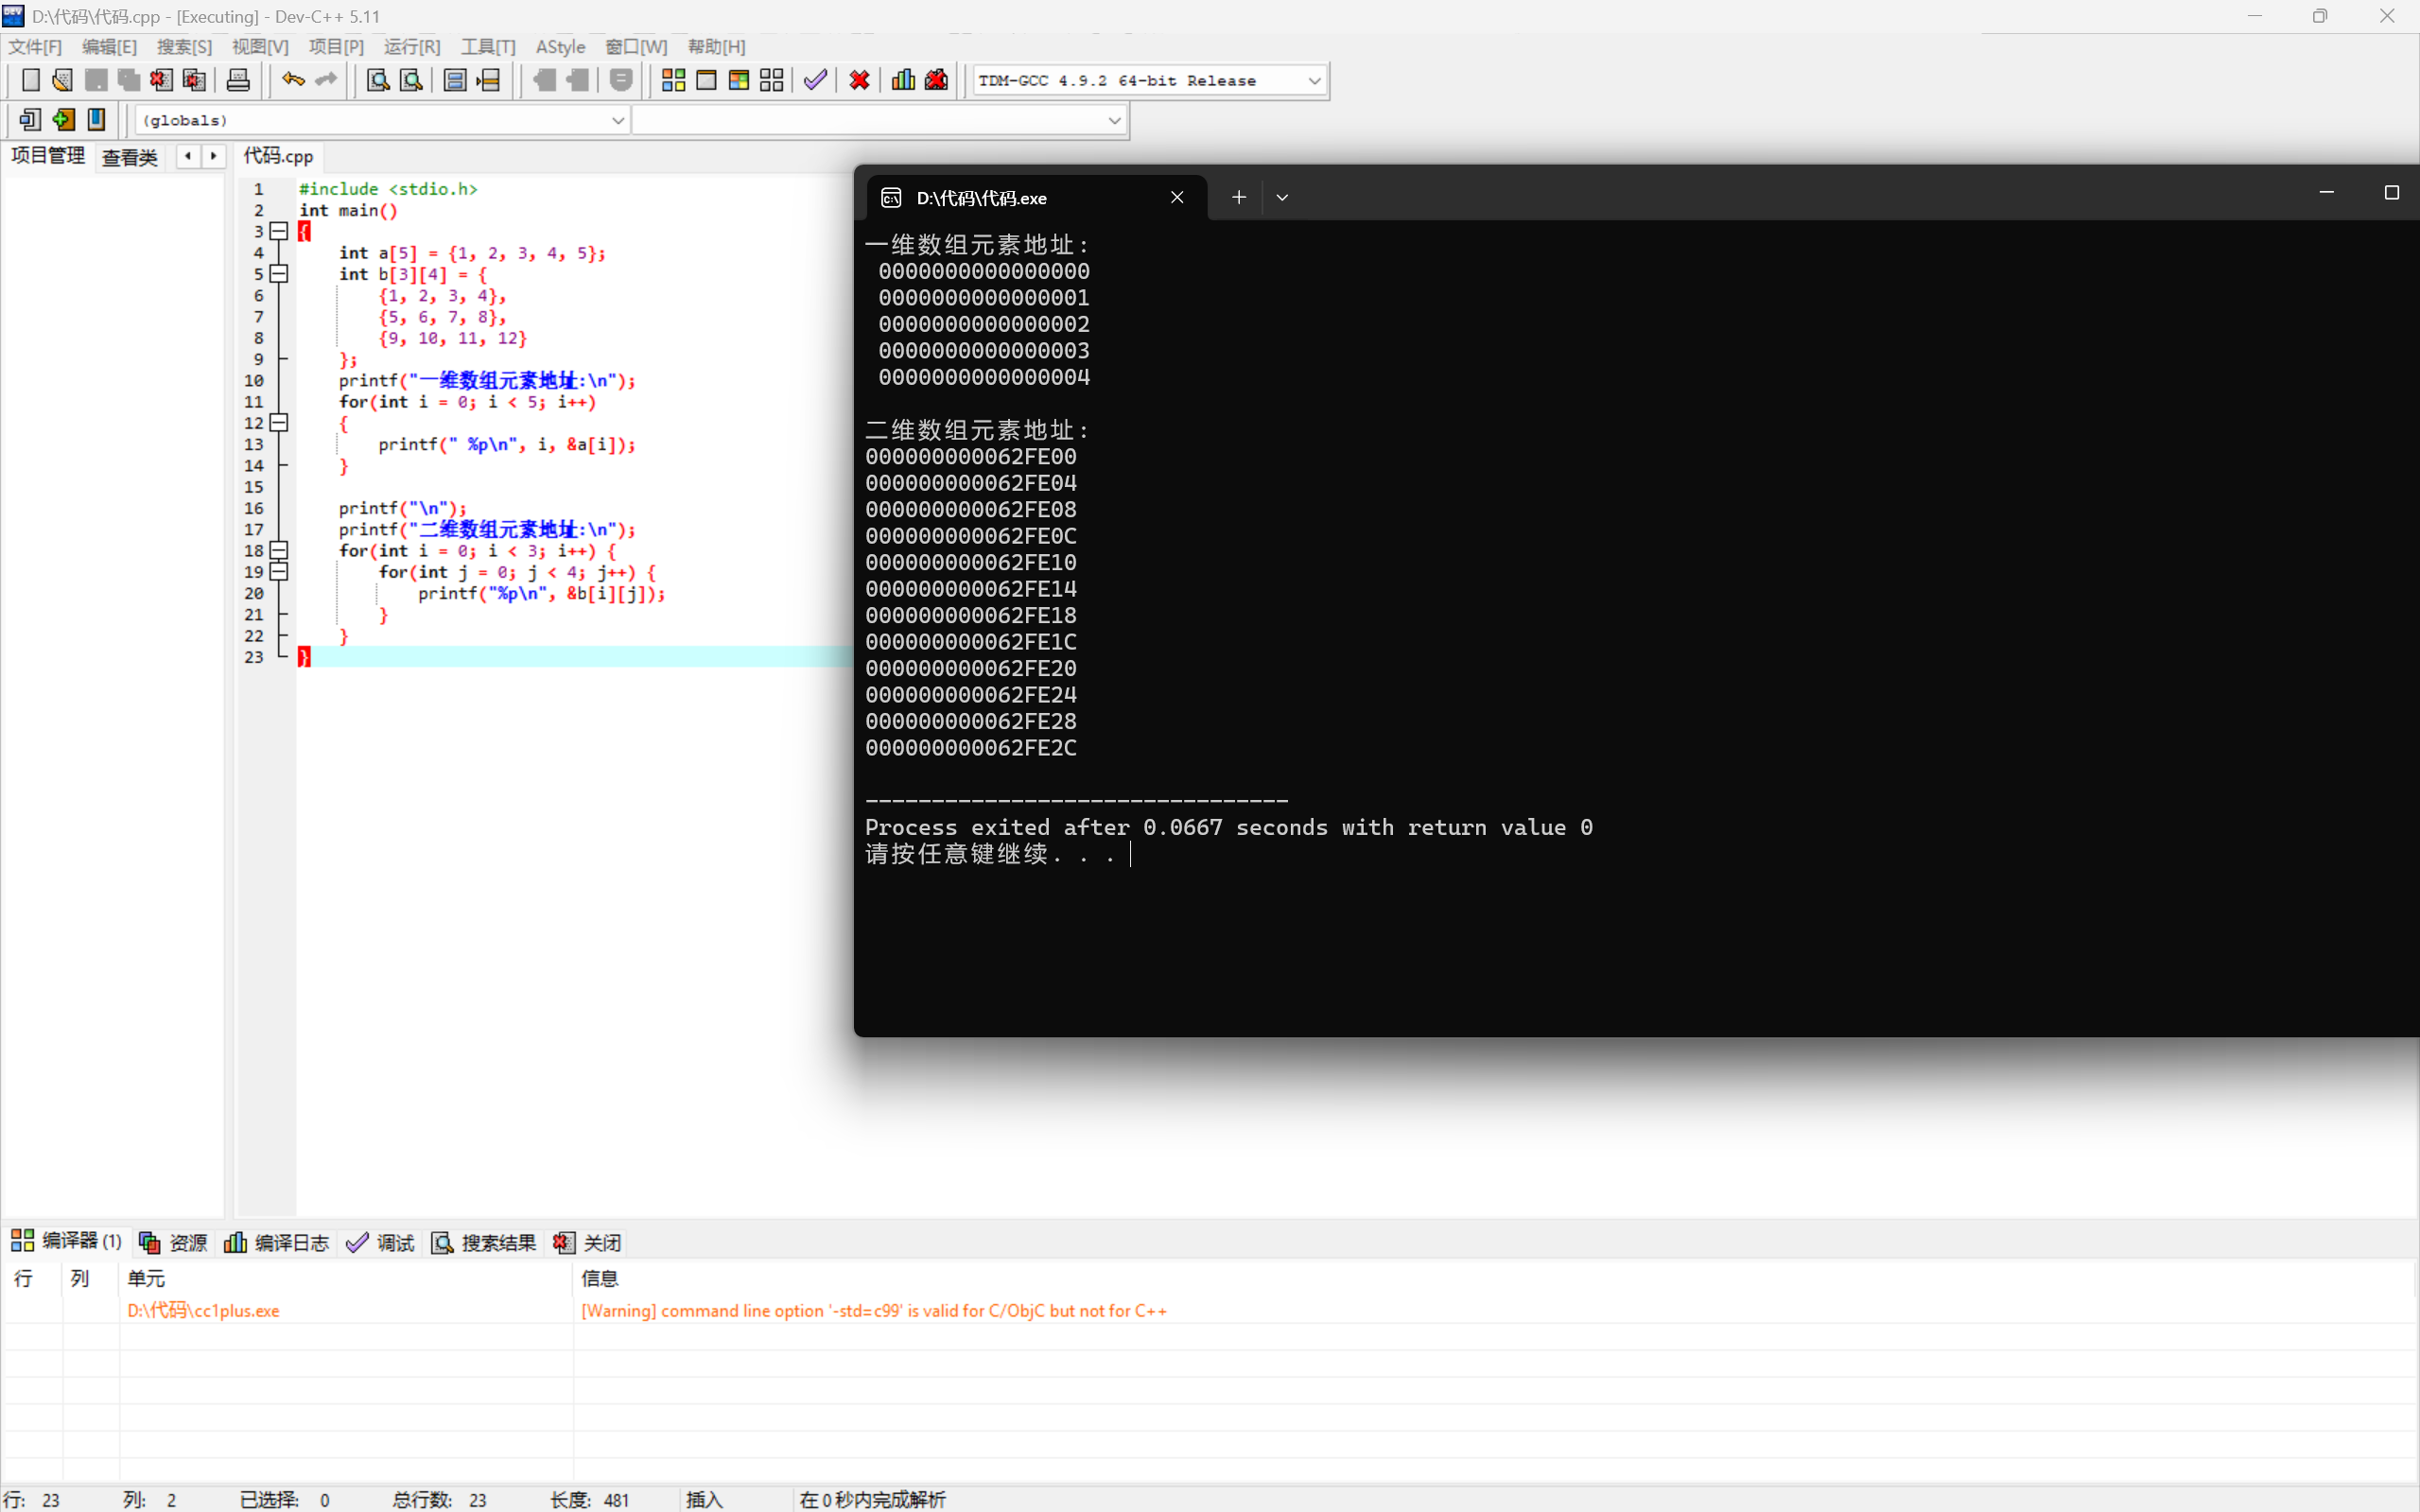Toggle the fold marker at line 12
The image size is (2420, 1512).
click(279, 423)
